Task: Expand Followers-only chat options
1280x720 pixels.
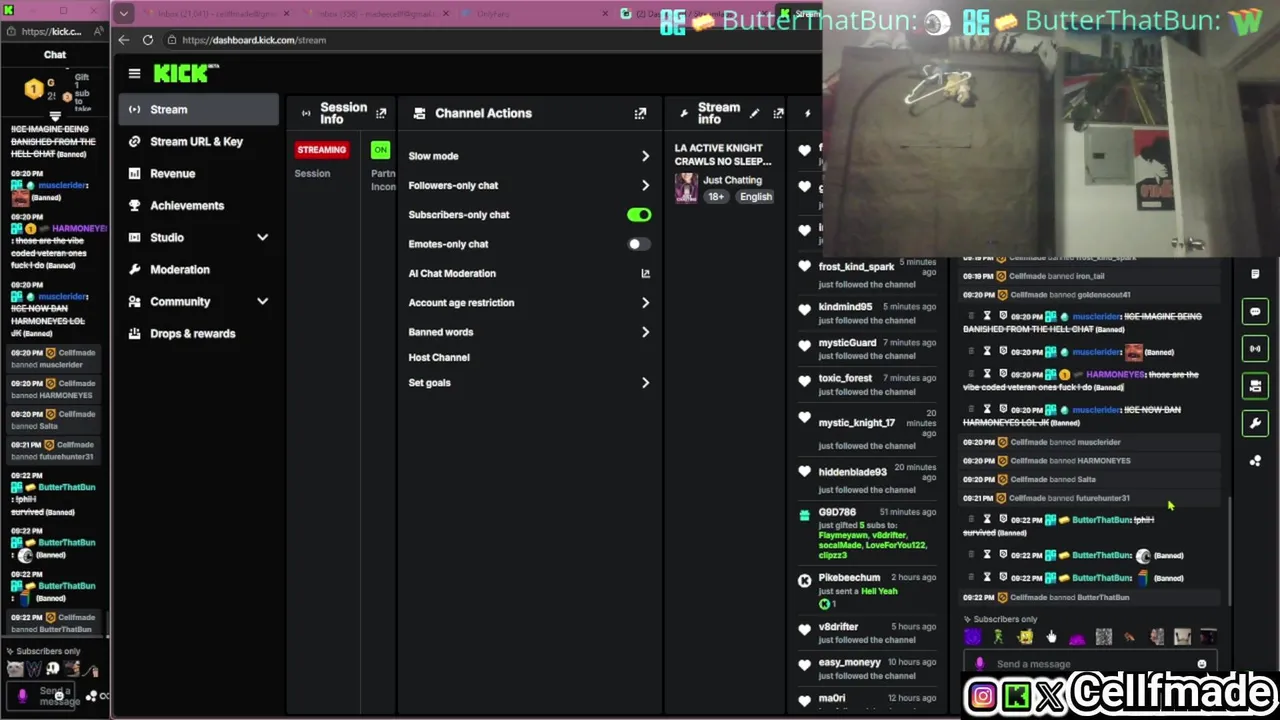Action: [x=645, y=185]
